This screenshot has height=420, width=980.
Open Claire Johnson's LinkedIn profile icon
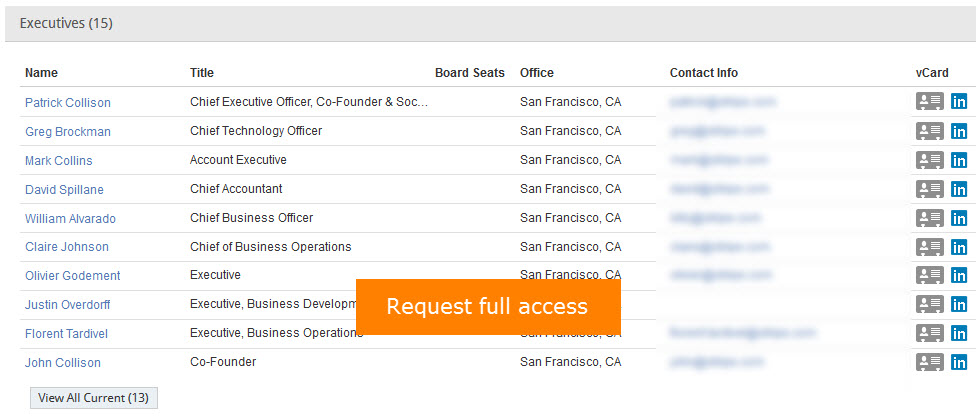[959, 247]
